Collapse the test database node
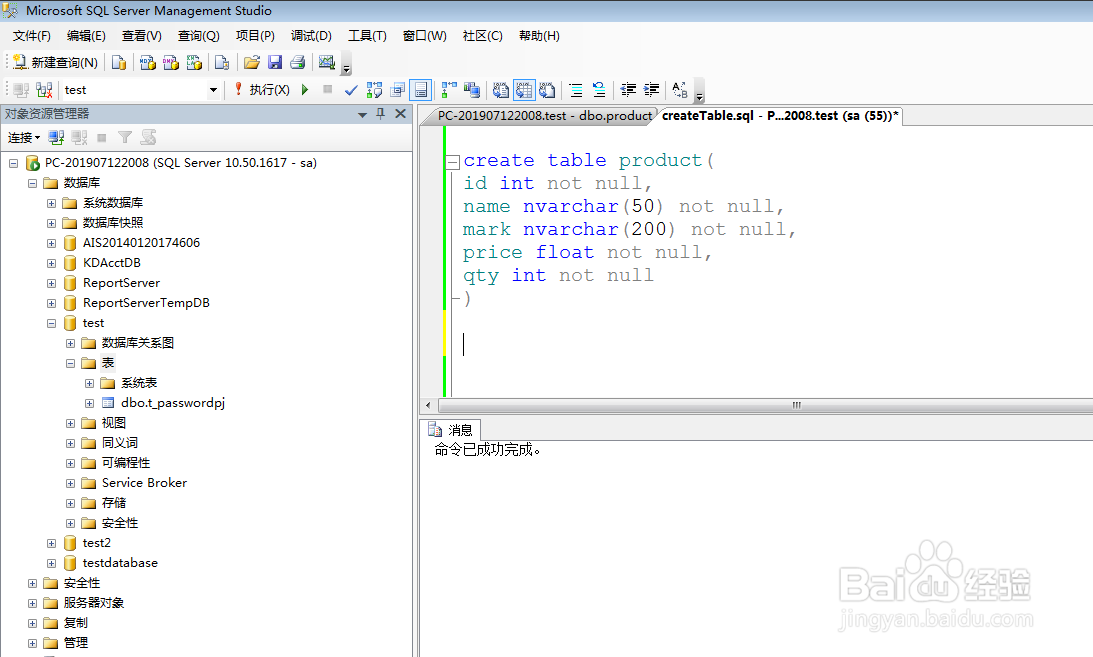The image size is (1093, 657). point(52,323)
